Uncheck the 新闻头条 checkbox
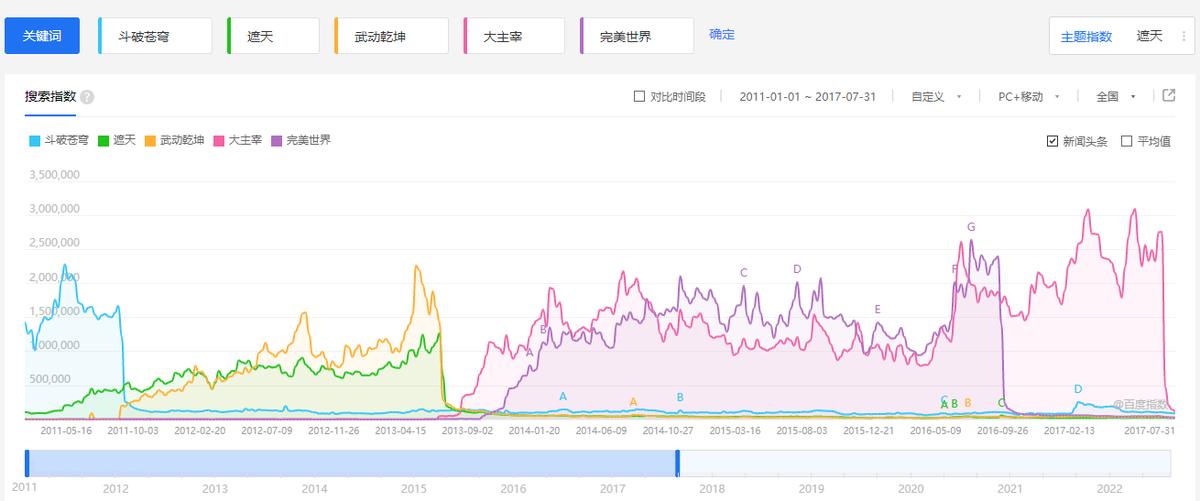 pyautogui.click(x=1052, y=141)
